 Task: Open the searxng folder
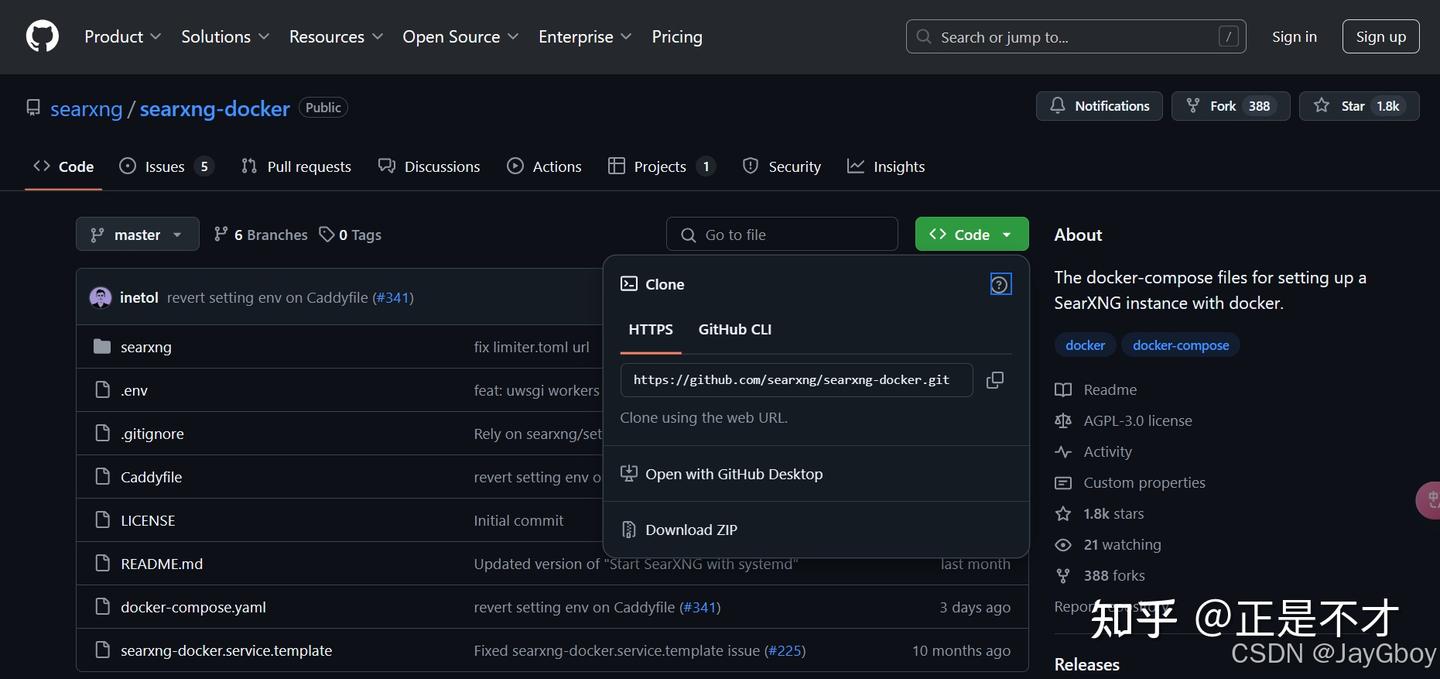(x=146, y=347)
